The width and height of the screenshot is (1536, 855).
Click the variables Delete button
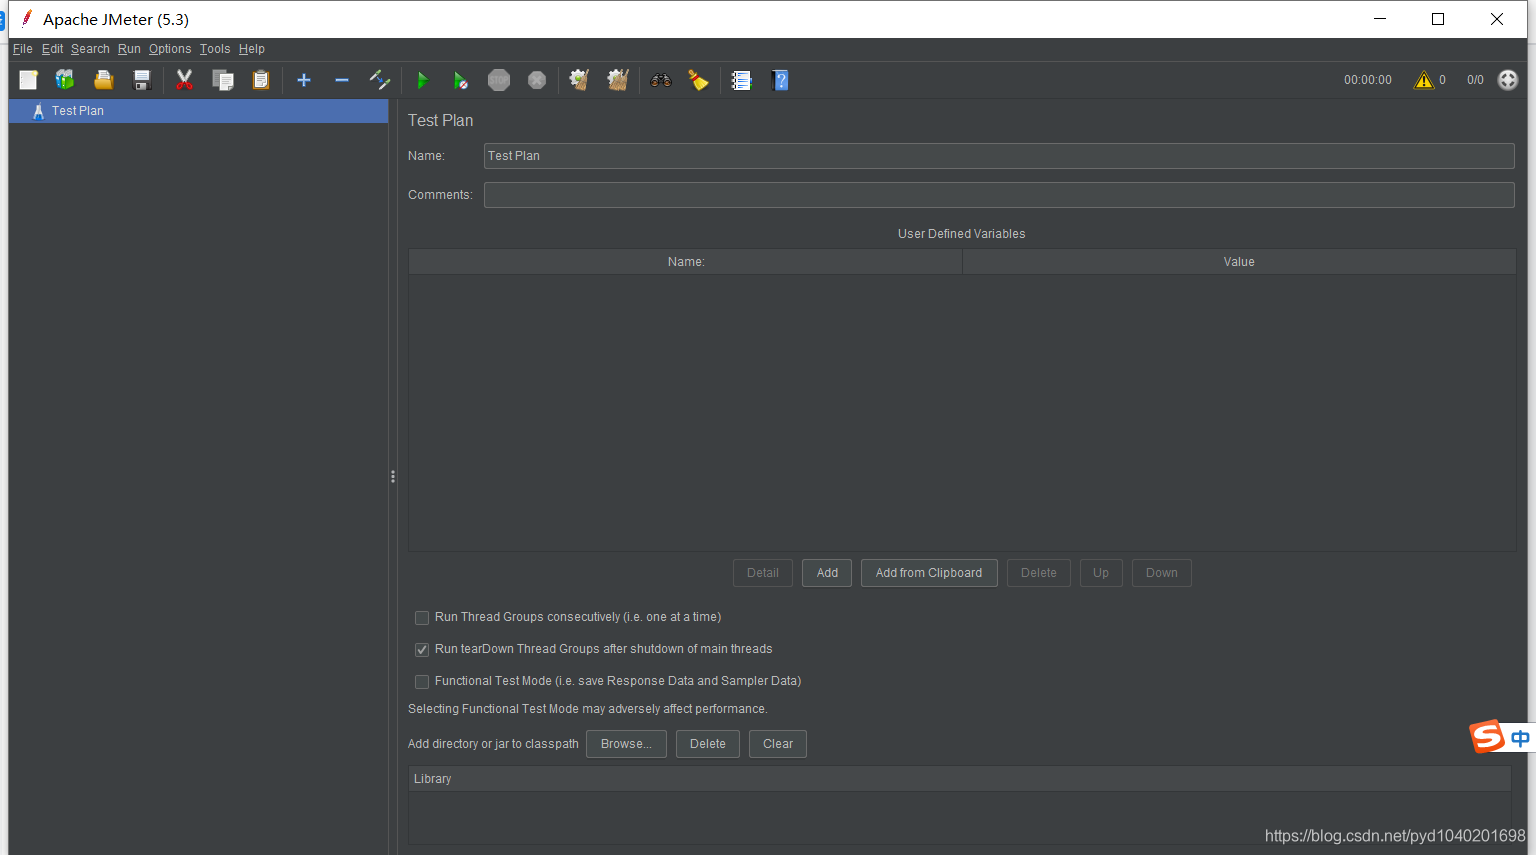pos(1039,573)
